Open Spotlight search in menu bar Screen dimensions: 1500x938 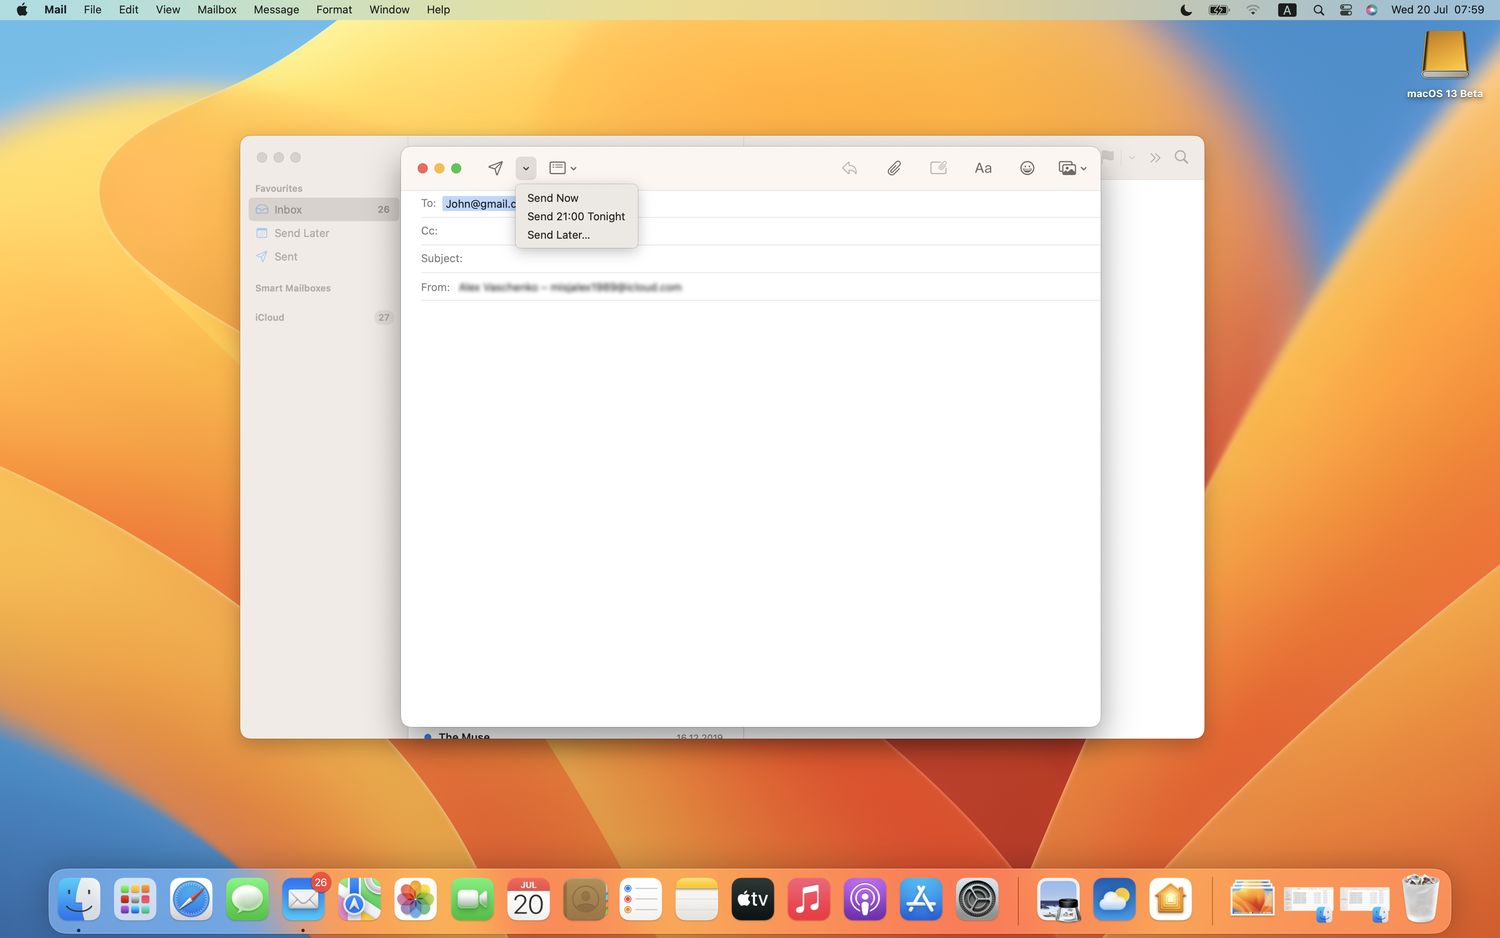[x=1318, y=10]
